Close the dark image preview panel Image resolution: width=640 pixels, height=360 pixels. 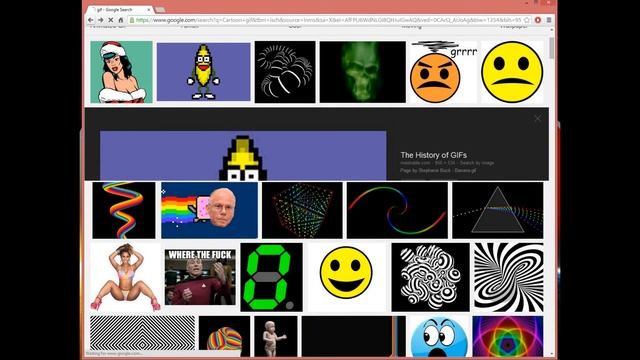[x=538, y=118]
